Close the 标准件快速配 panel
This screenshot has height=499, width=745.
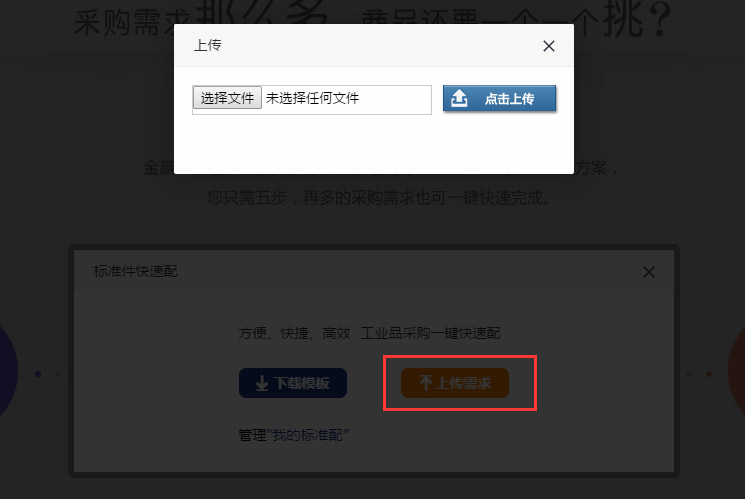click(x=649, y=272)
